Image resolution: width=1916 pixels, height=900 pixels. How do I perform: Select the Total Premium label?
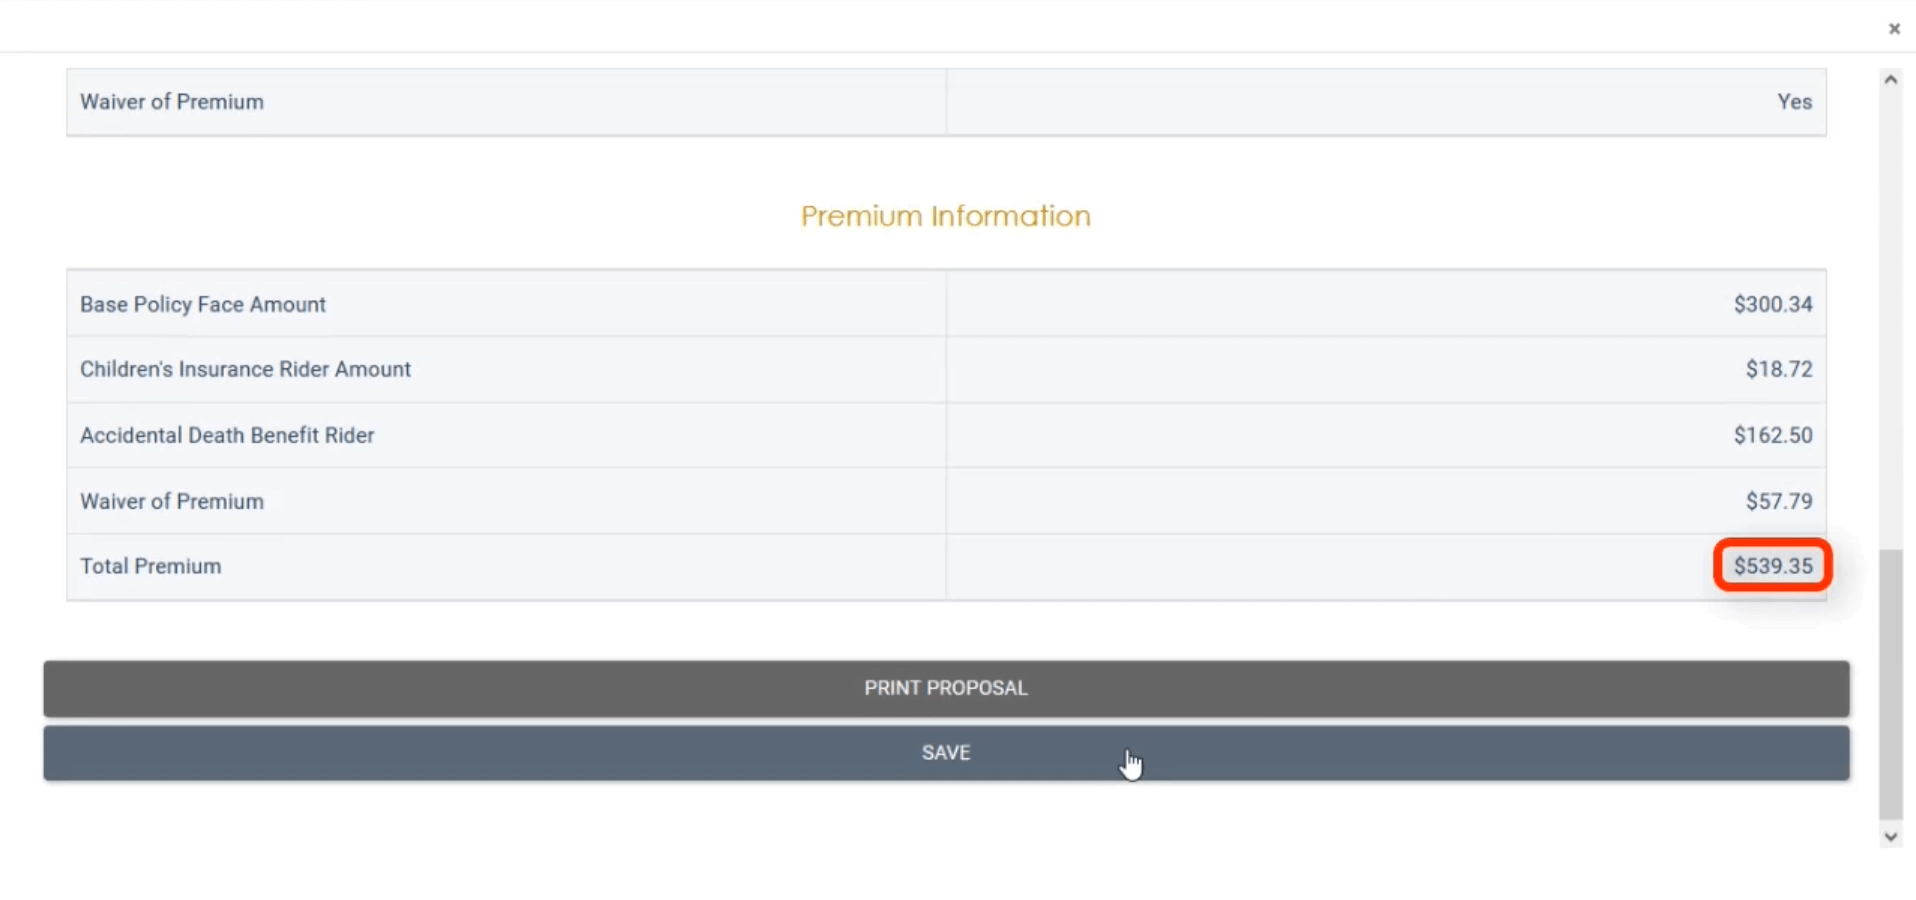pyautogui.click(x=151, y=566)
